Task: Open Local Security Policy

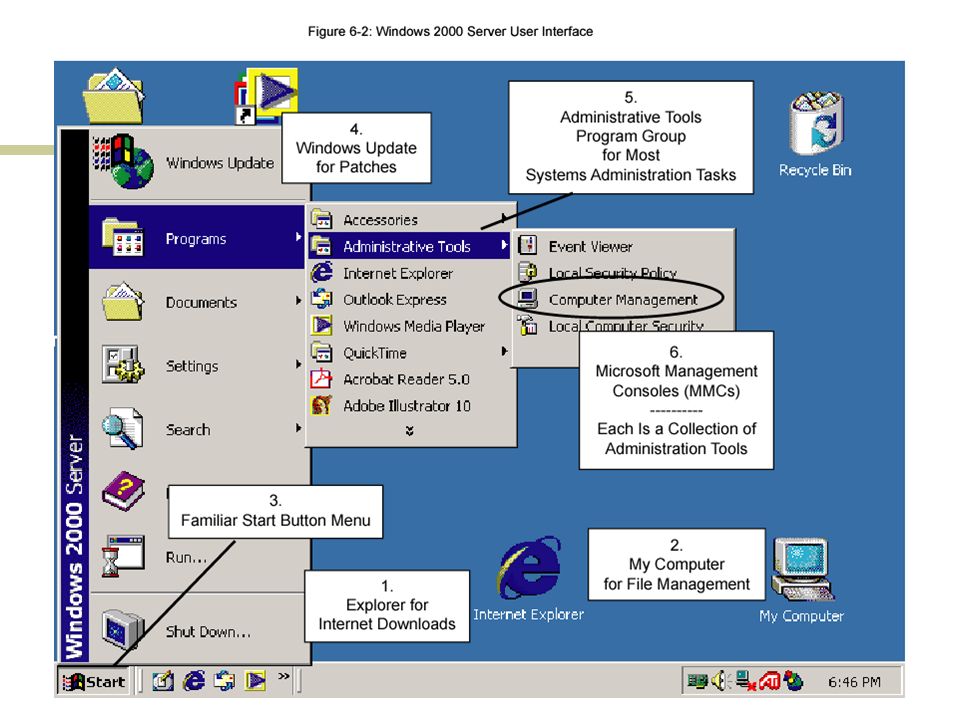Action: pyautogui.click(x=623, y=272)
